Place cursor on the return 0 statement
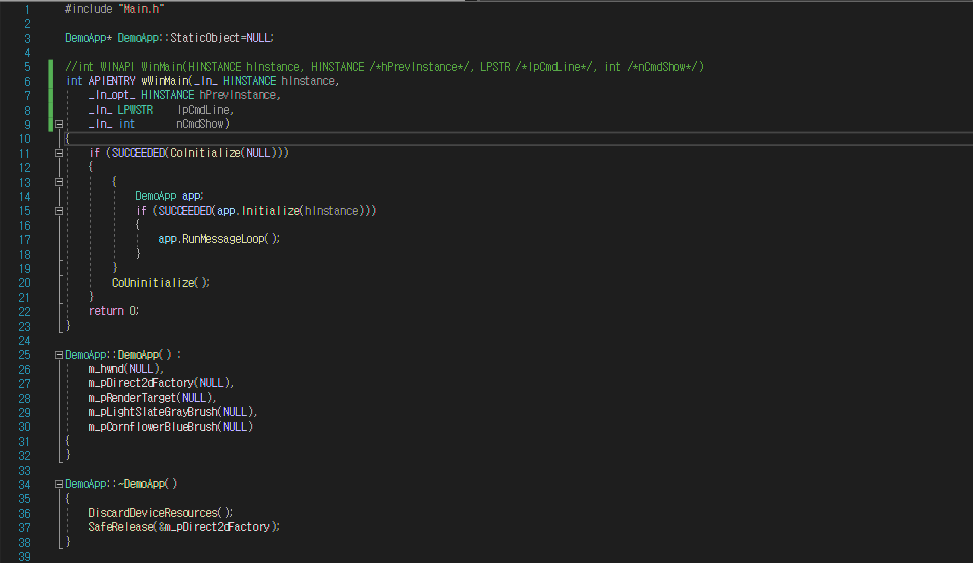Image resolution: width=973 pixels, height=563 pixels. coord(114,311)
